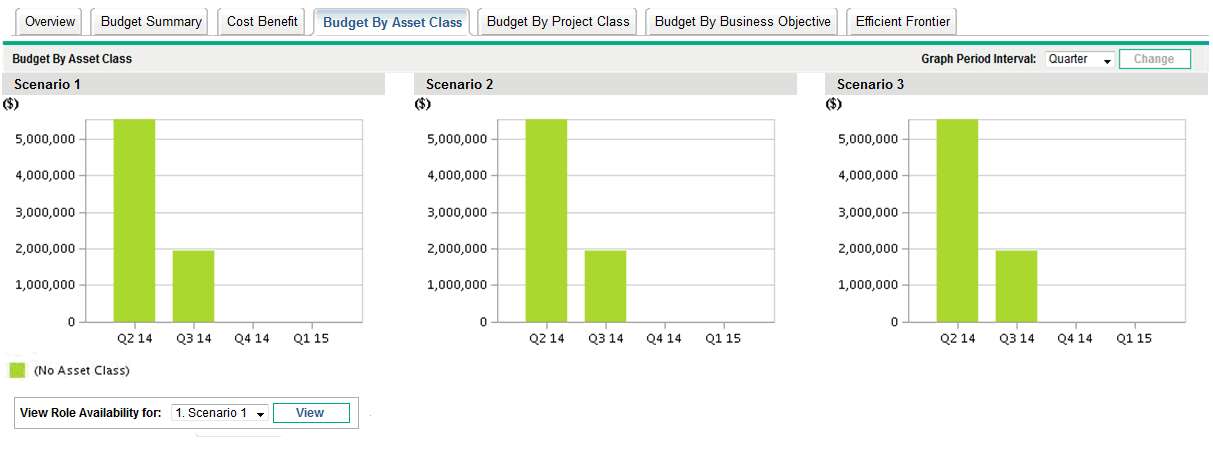The width and height of the screenshot is (1213, 450).
Task: Click the Q2 14 bar in Scenario 1
Action: [134, 220]
